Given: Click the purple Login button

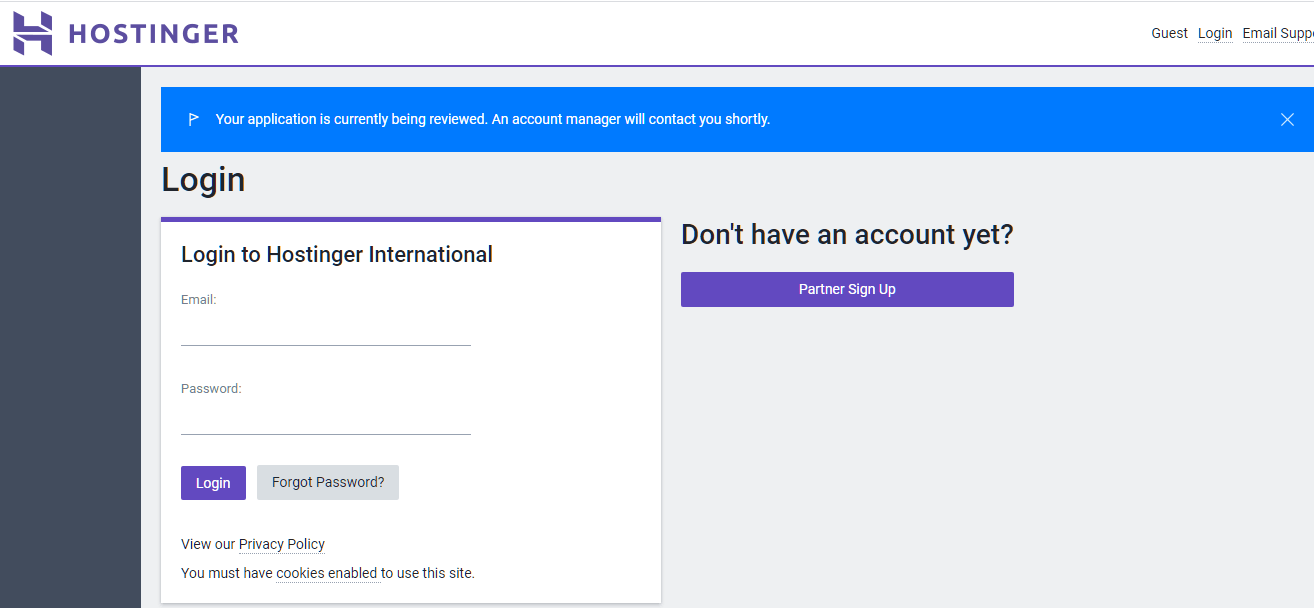Looking at the screenshot, I should click(213, 483).
